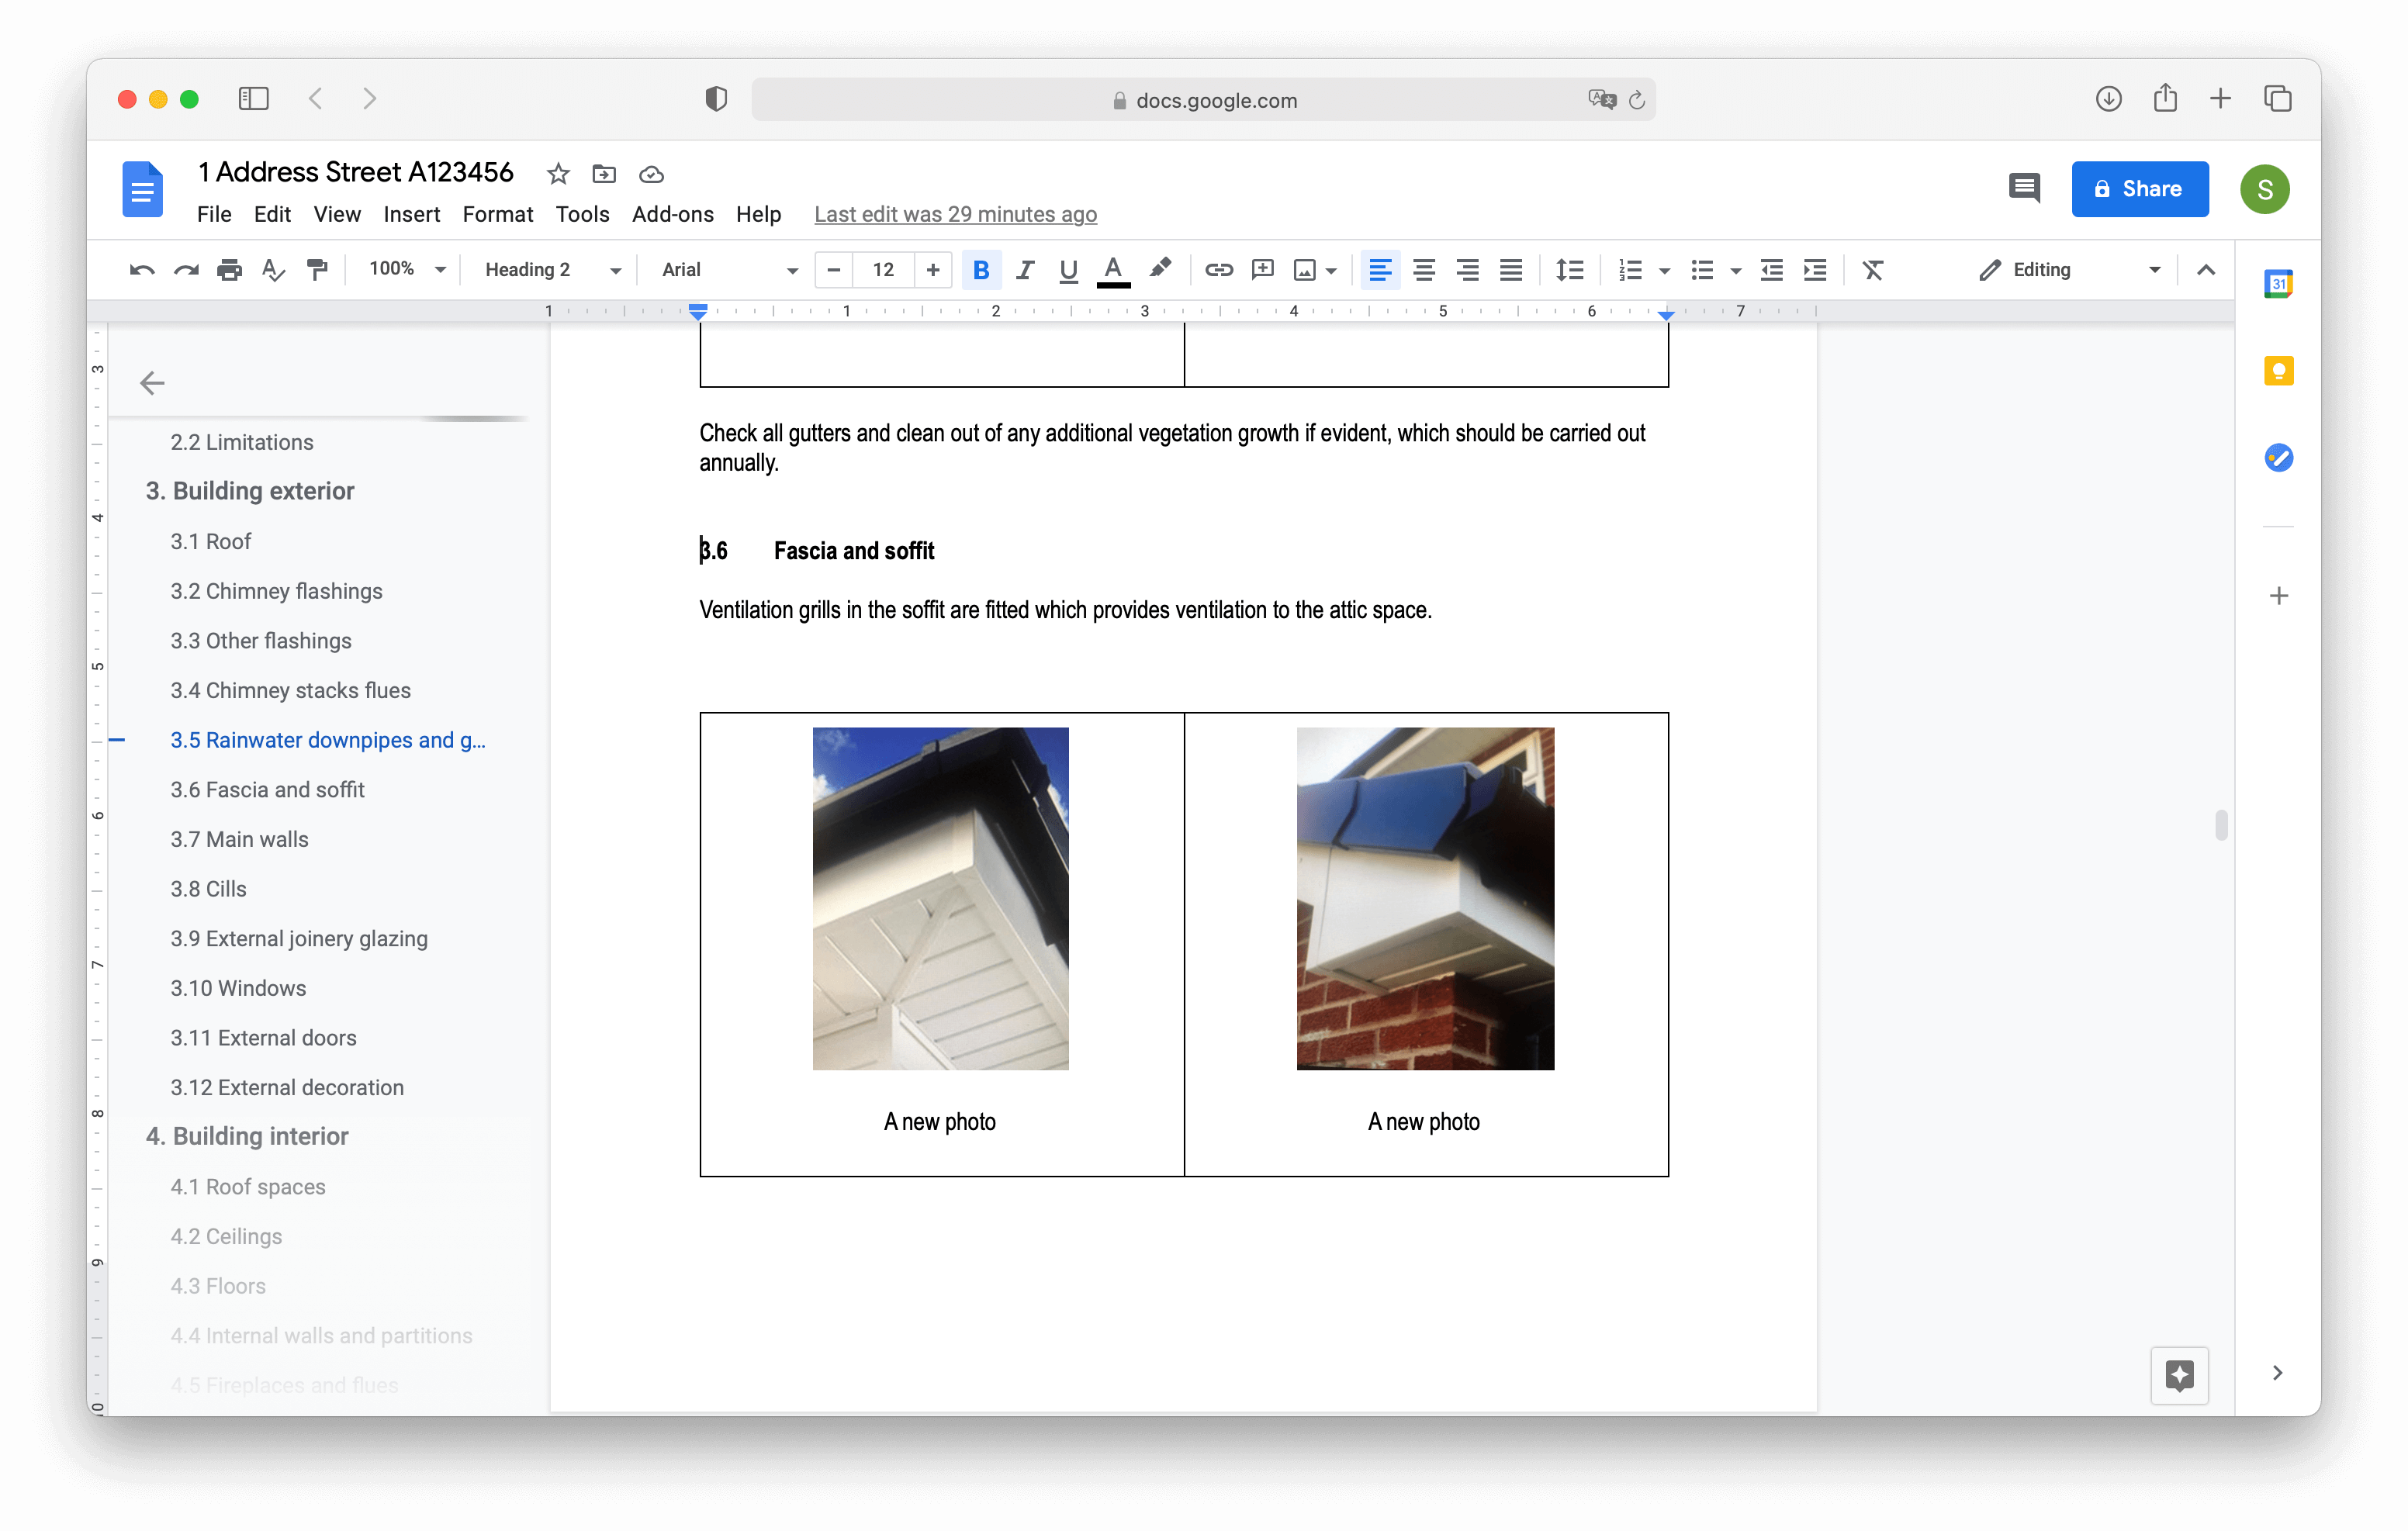Print the document with printer icon
This screenshot has width=2408, height=1531.
(230, 270)
